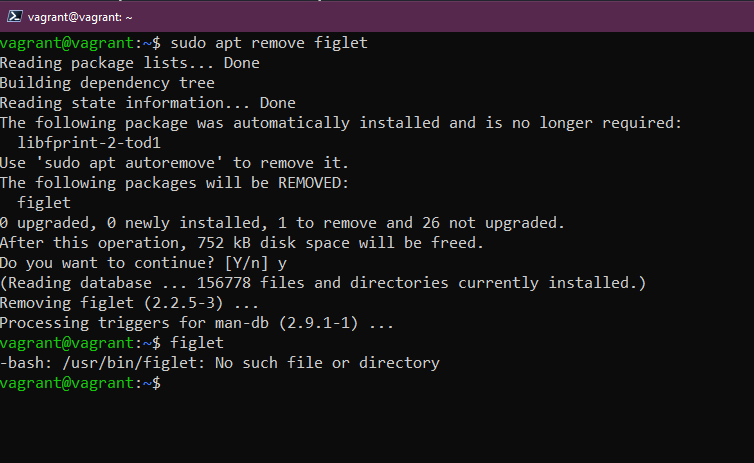Click the first 'vagrant@vagrant' prompt text
754x463 pixels.
[65, 43]
